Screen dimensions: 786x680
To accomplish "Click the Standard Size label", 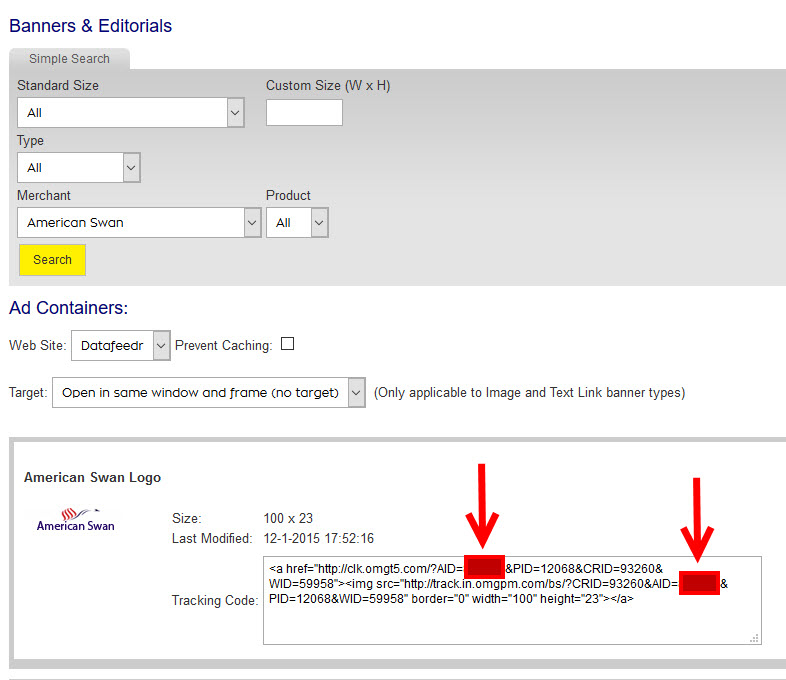I will pos(58,85).
